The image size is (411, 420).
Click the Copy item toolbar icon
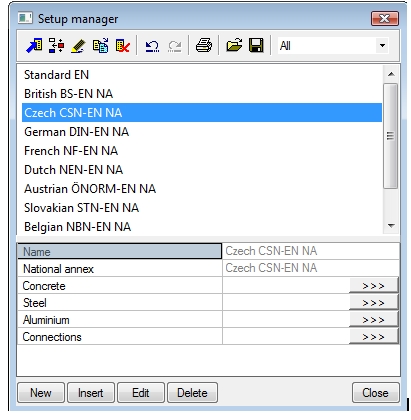pos(100,45)
